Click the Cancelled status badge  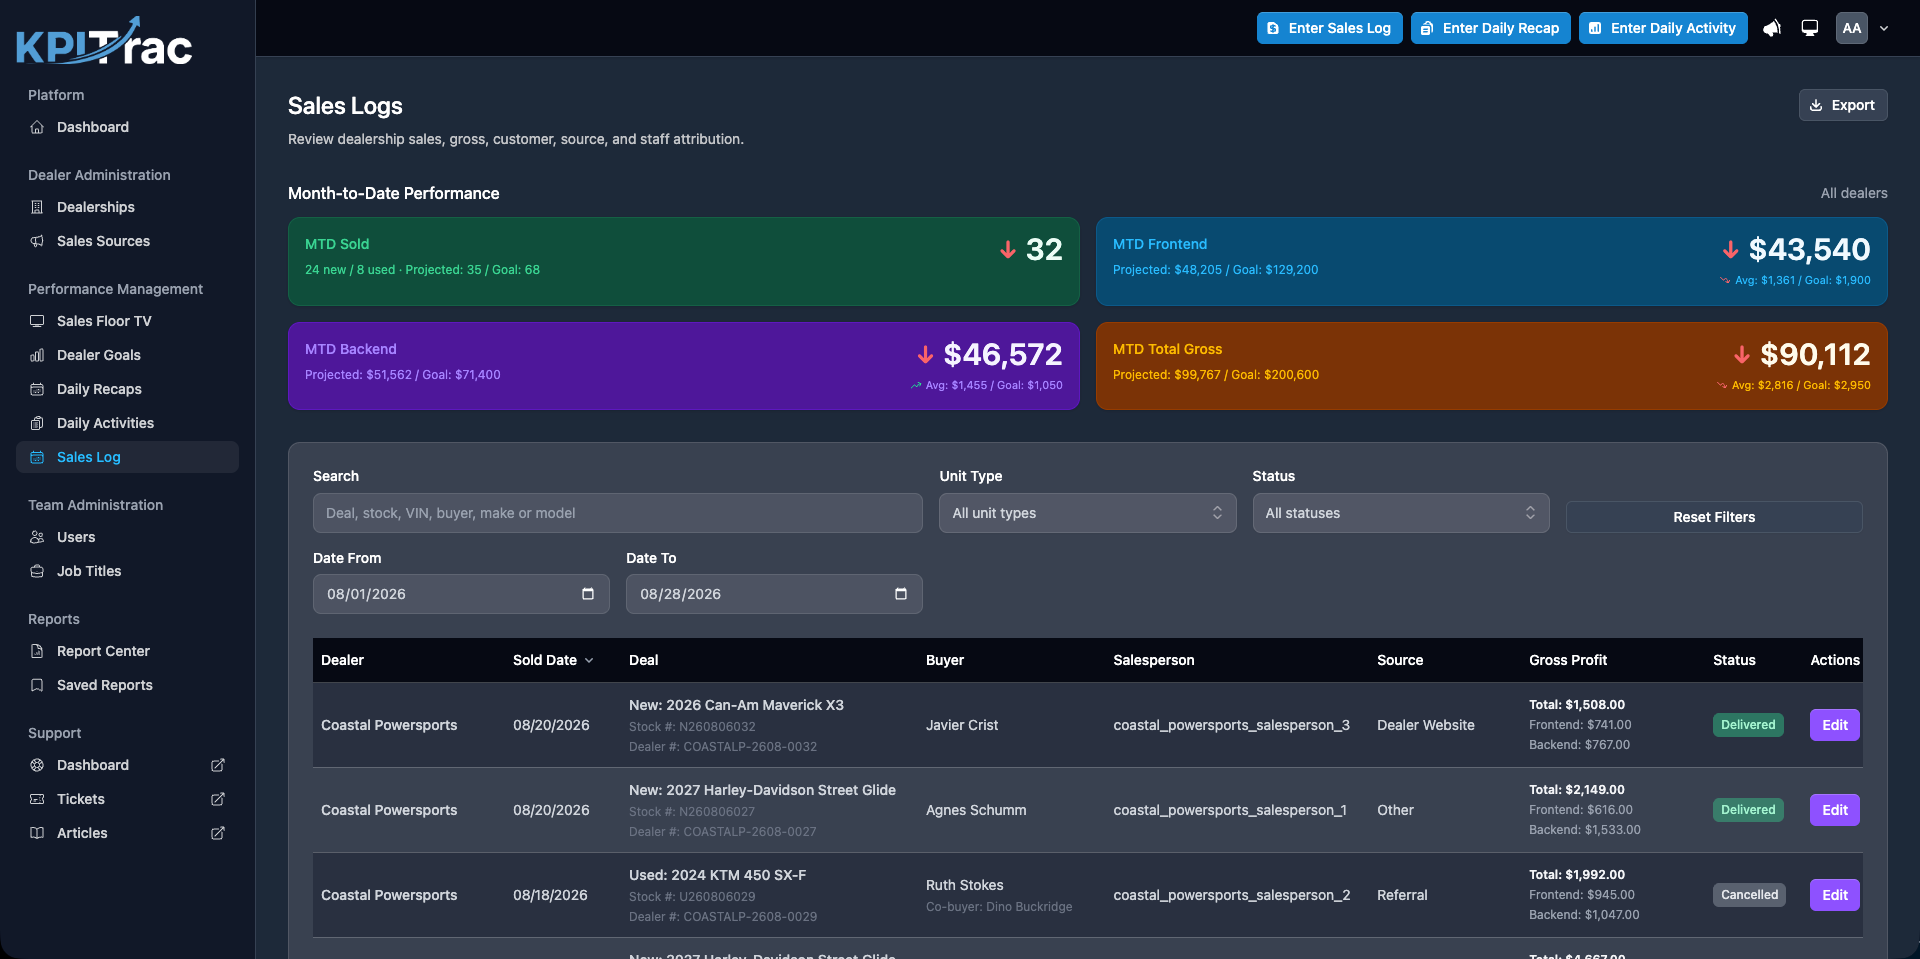1750,895
